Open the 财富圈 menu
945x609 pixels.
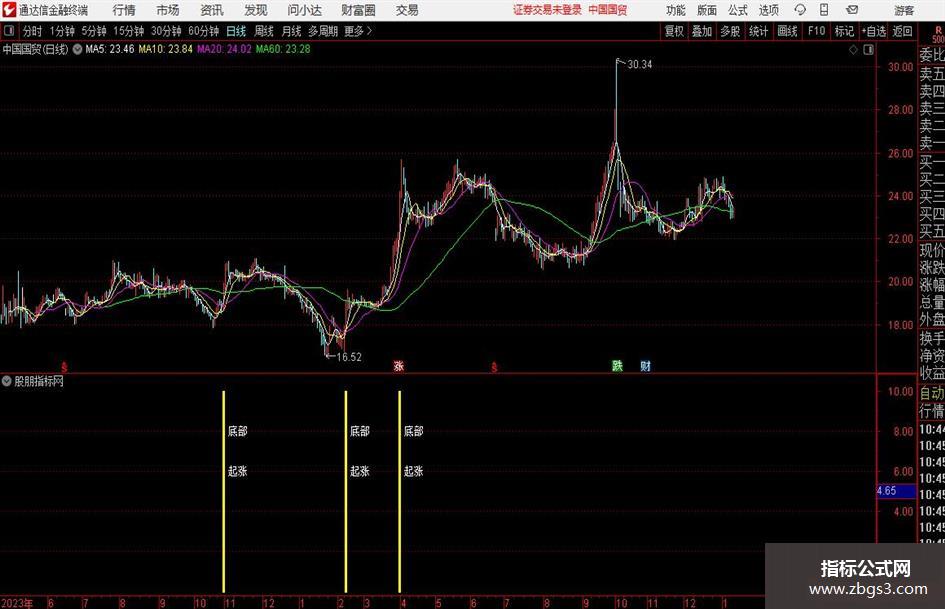(358, 10)
